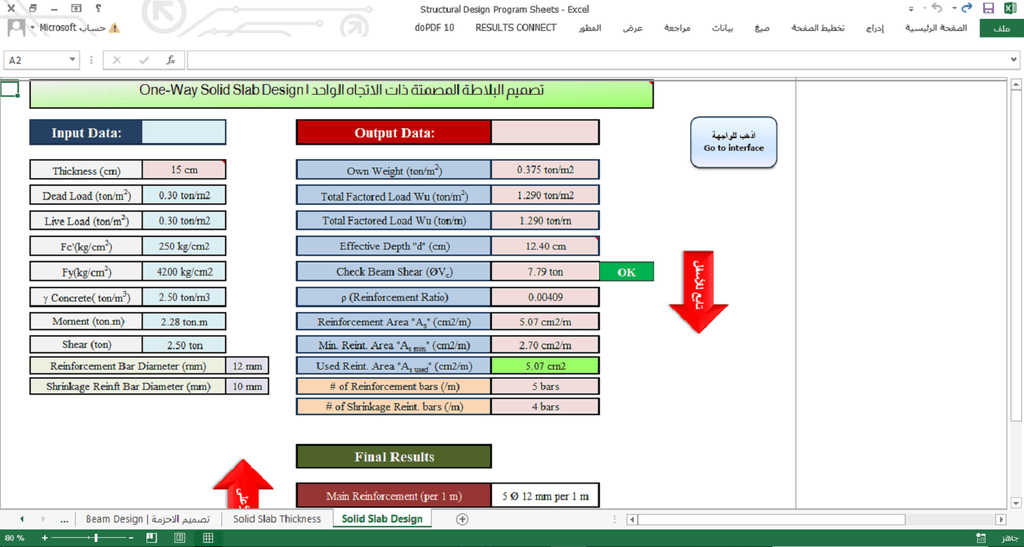Switch to Page Break Preview view
Image resolution: width=1024 pixels, height=547 pixels.
(x=152, y=538)
